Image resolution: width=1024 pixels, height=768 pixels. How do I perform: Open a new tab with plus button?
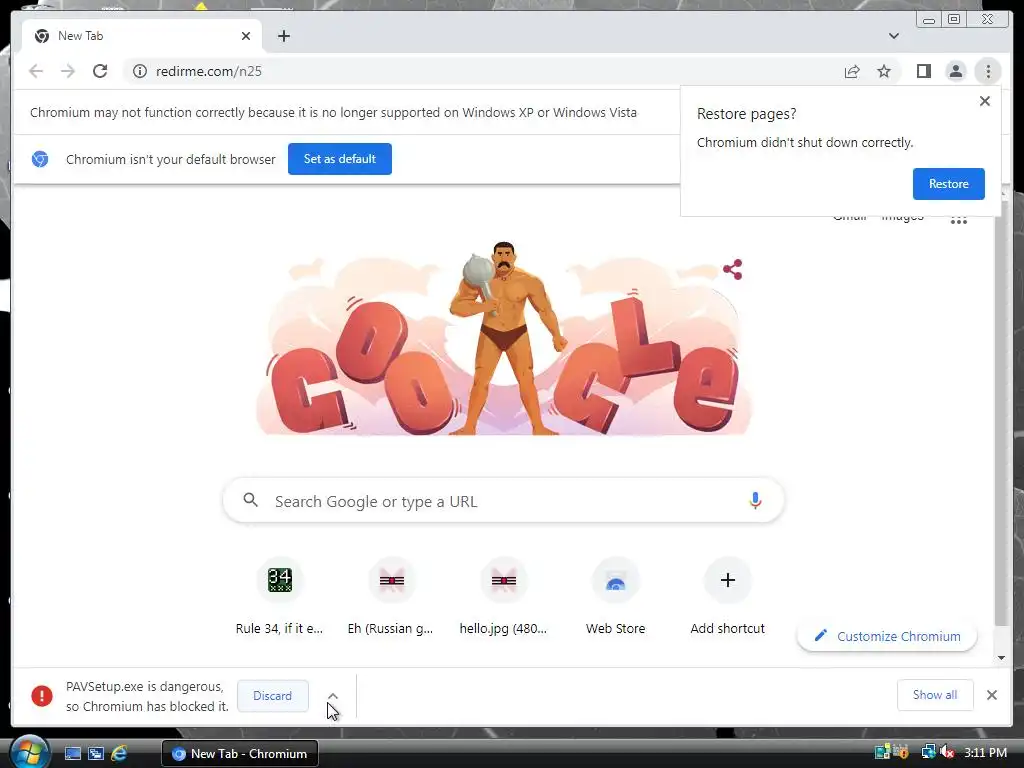(283, 36)
